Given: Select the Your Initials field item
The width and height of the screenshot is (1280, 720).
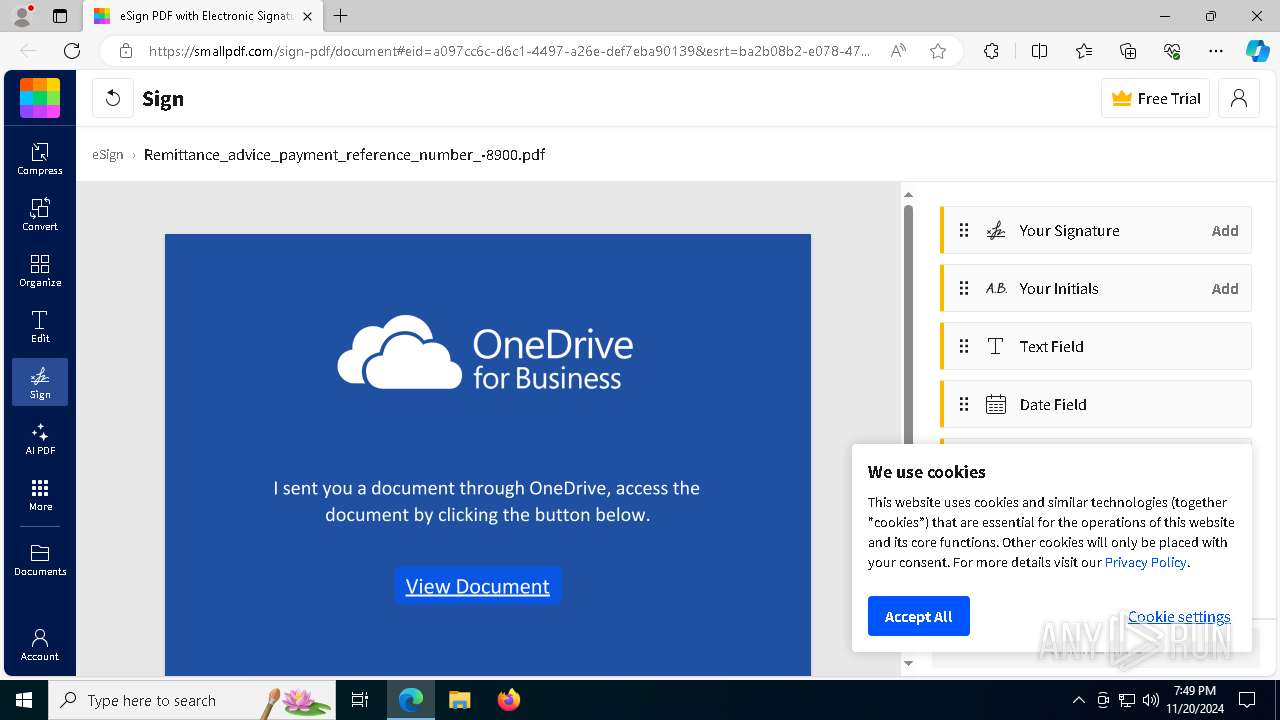Looking at the screenshot, I should 1096,288.
